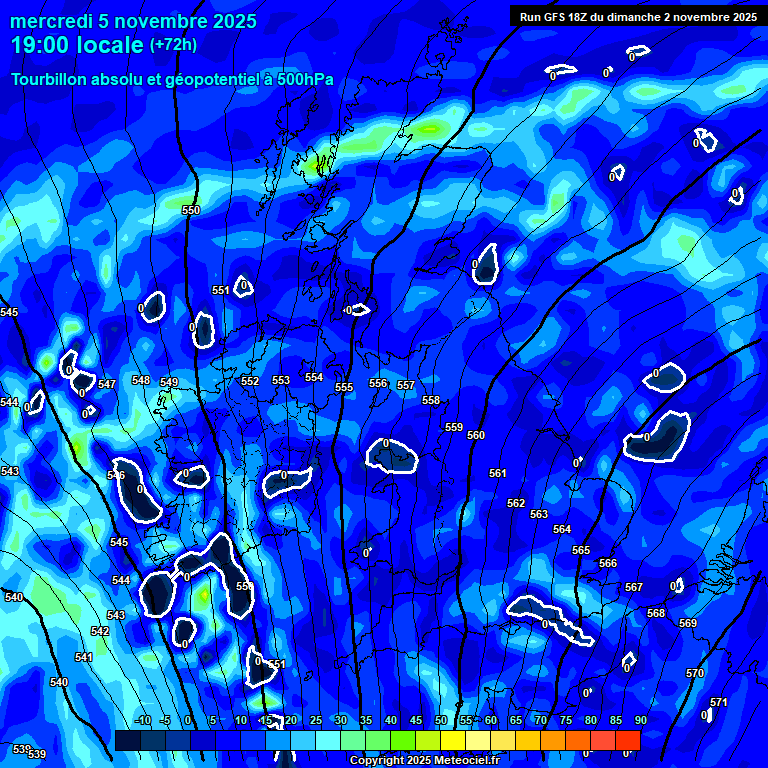
Task: Click the red swatch at legend's right end
Action: 628,741
